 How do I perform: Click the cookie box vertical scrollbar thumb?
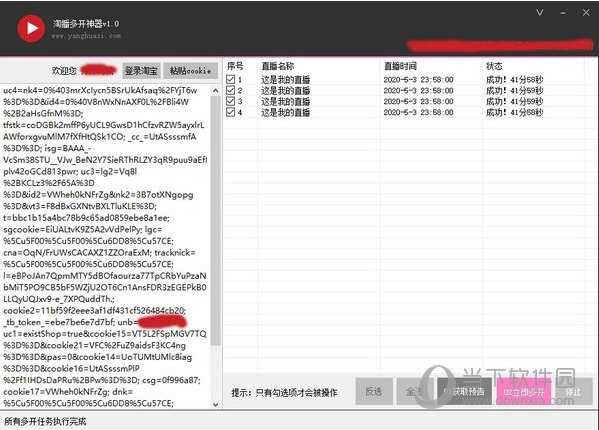(215, 220)
